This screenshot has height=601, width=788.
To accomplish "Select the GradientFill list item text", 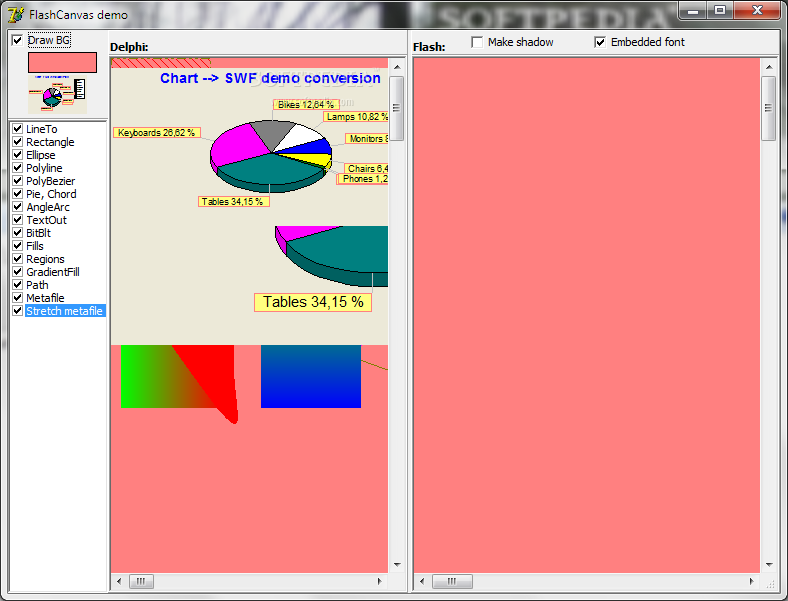I will [53, 272].
